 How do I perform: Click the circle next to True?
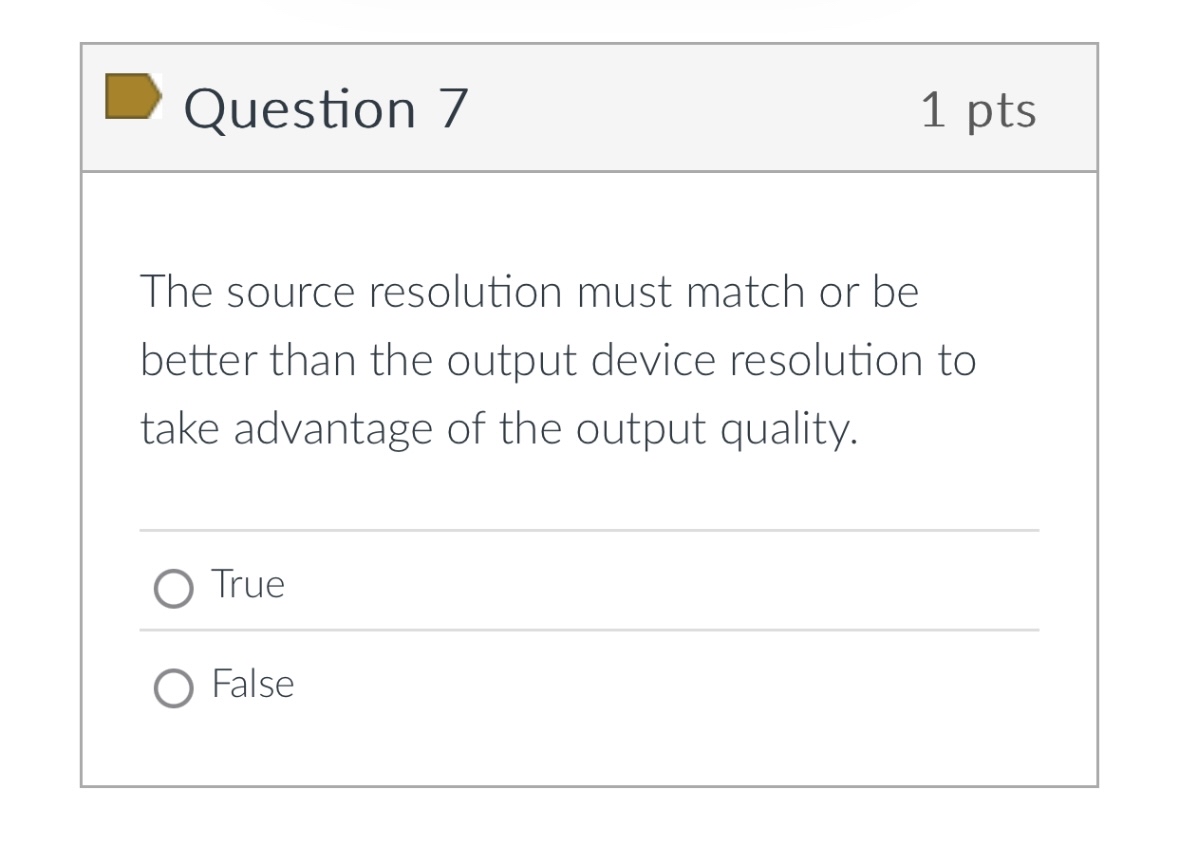(x=172, y=588)
